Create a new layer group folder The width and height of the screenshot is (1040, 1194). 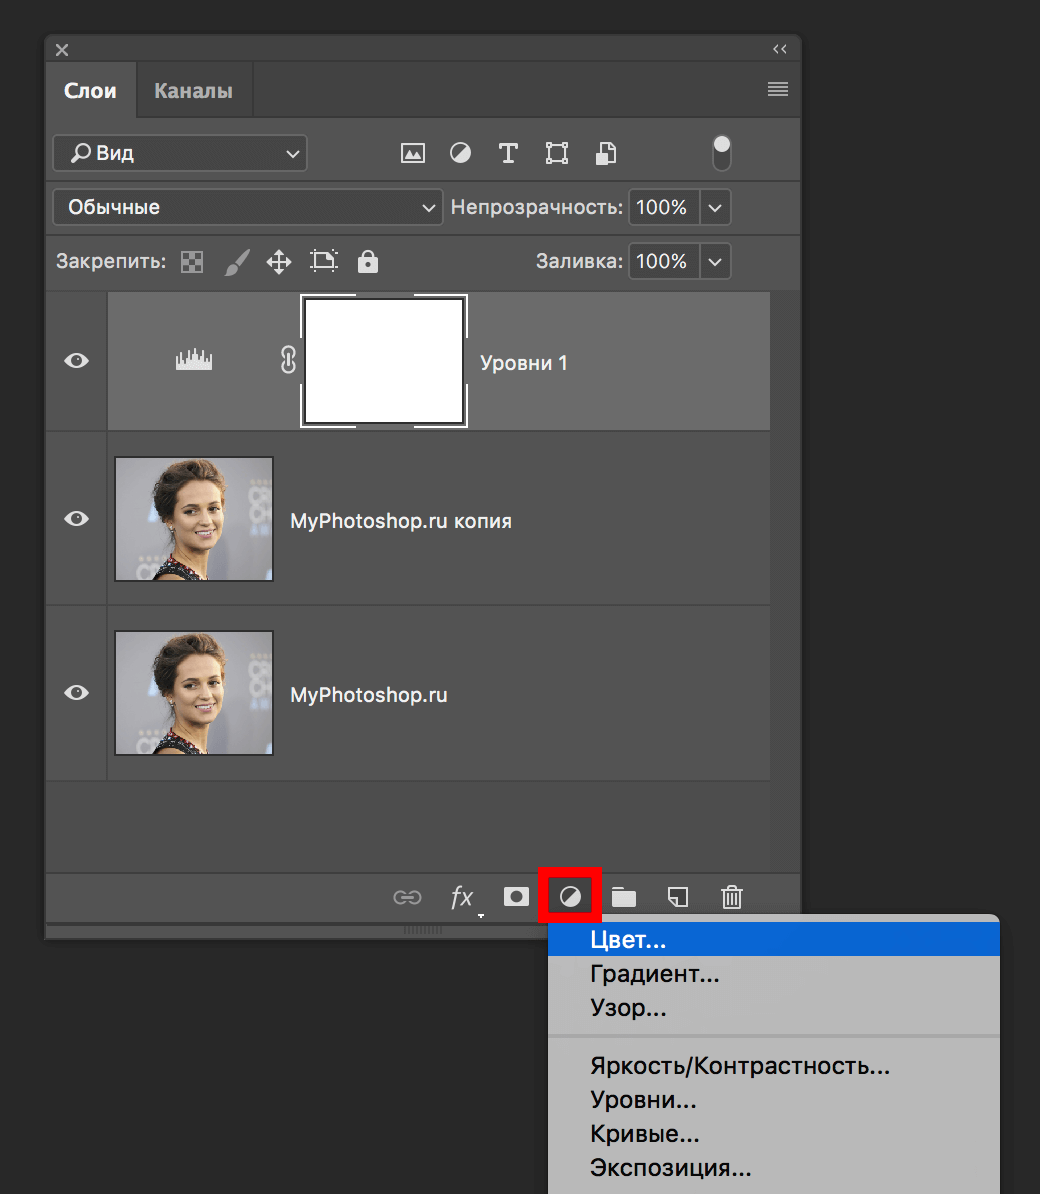click(624, 897)
